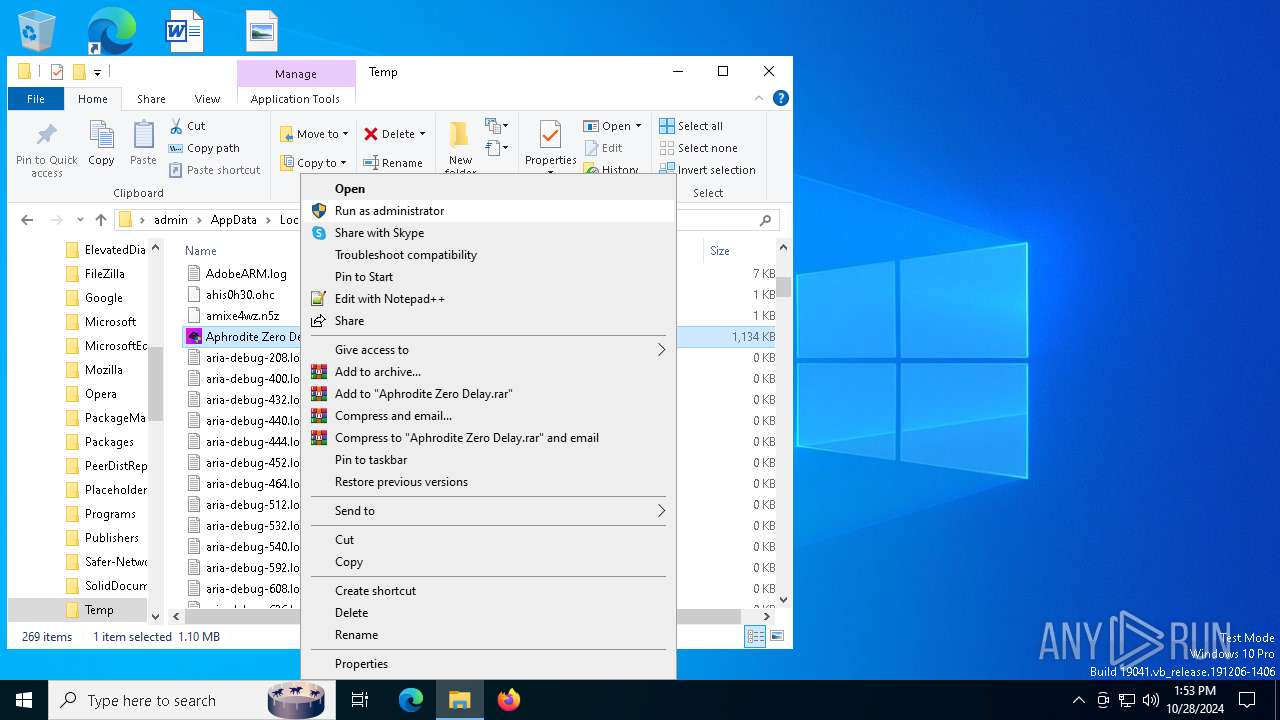The height and width of the screenshot is (720, 1280).
Task: Click the Properties icon in ribbon
Action: pos(550,136)
